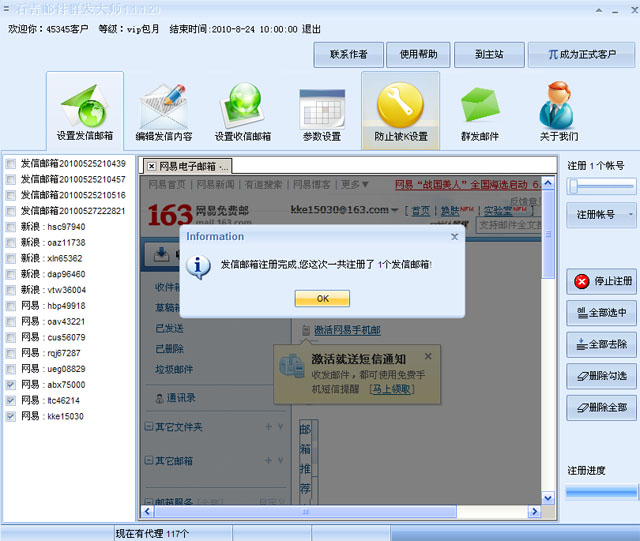Uncheck the 网易 : abx75000 checkbox
The image size is (640, 541).
click(11, 385)
